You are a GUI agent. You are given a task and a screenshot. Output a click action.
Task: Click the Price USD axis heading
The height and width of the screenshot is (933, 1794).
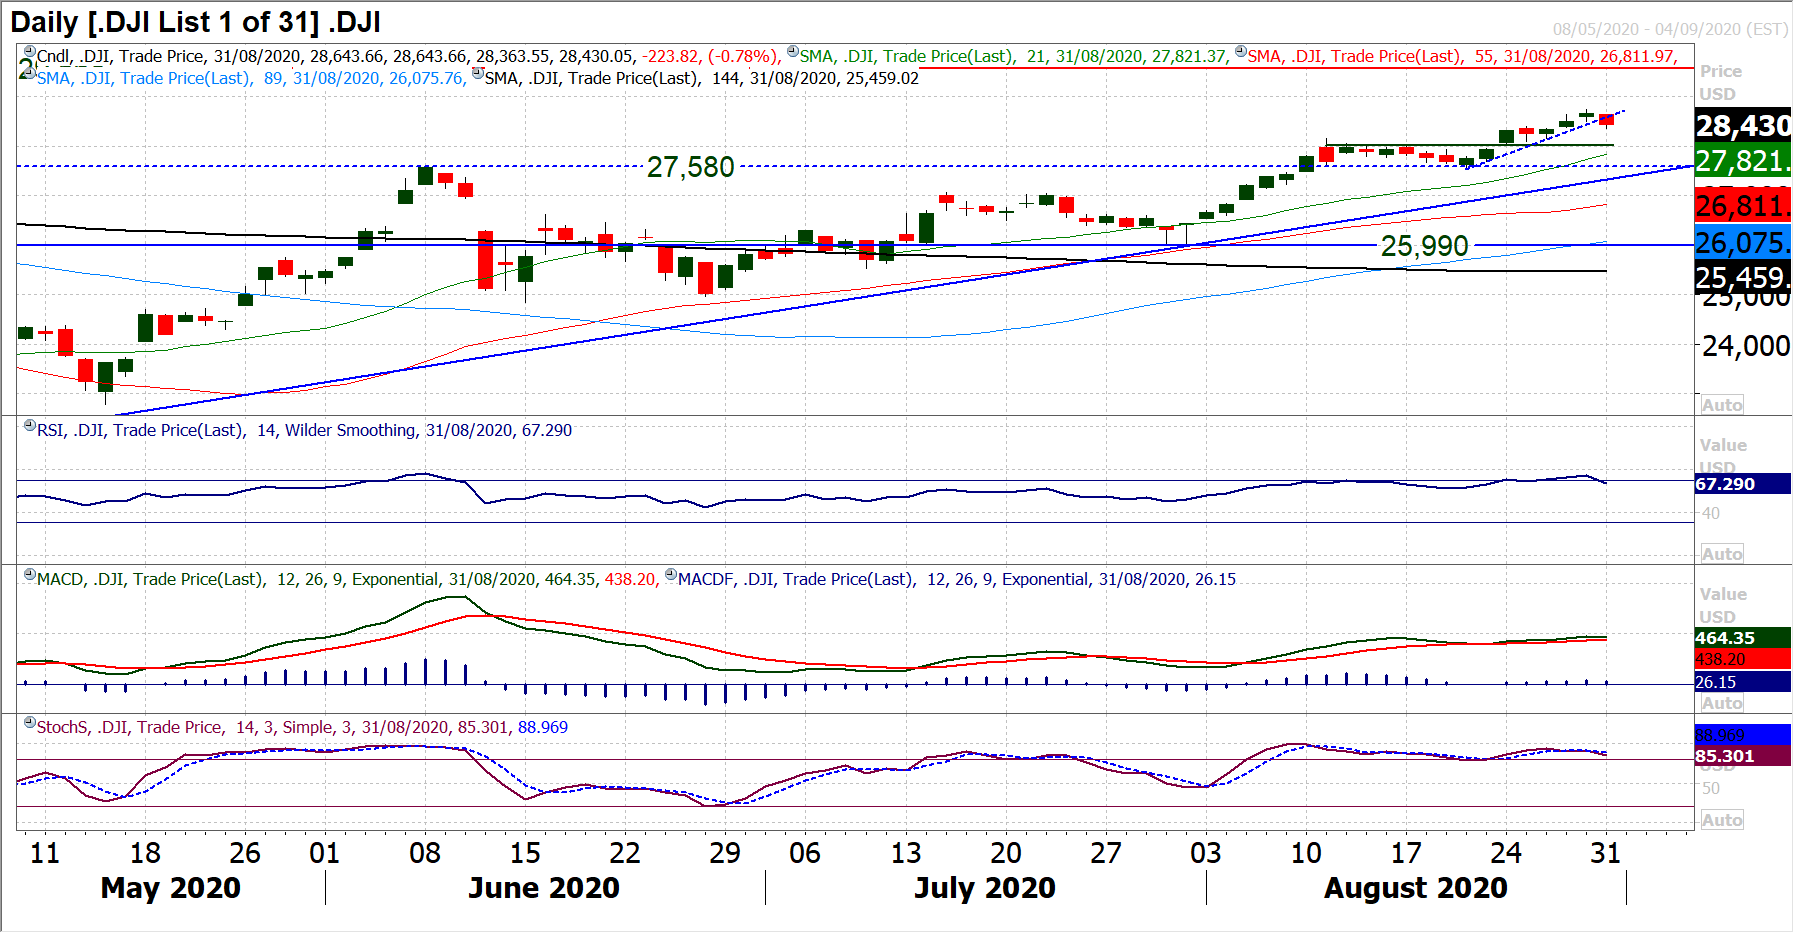[1720, 82]
